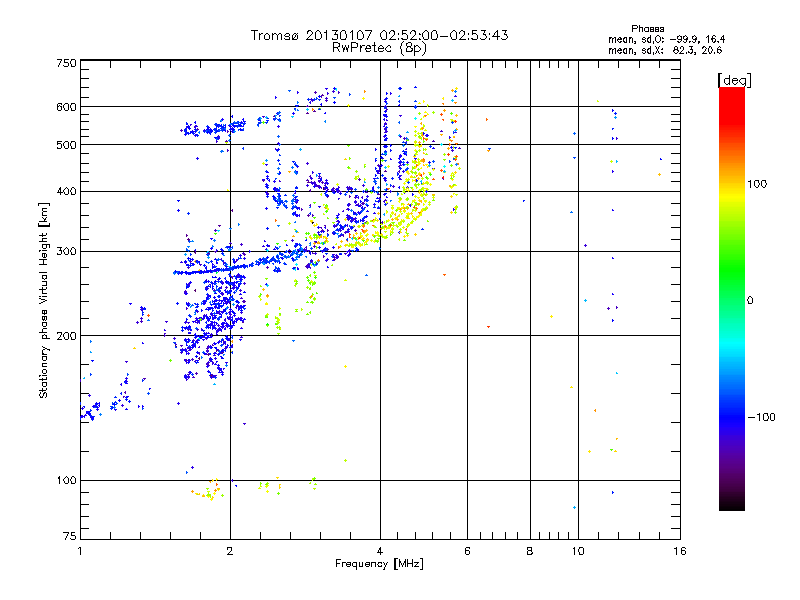Click the x-axis '8' tick label

coord(530,551)
